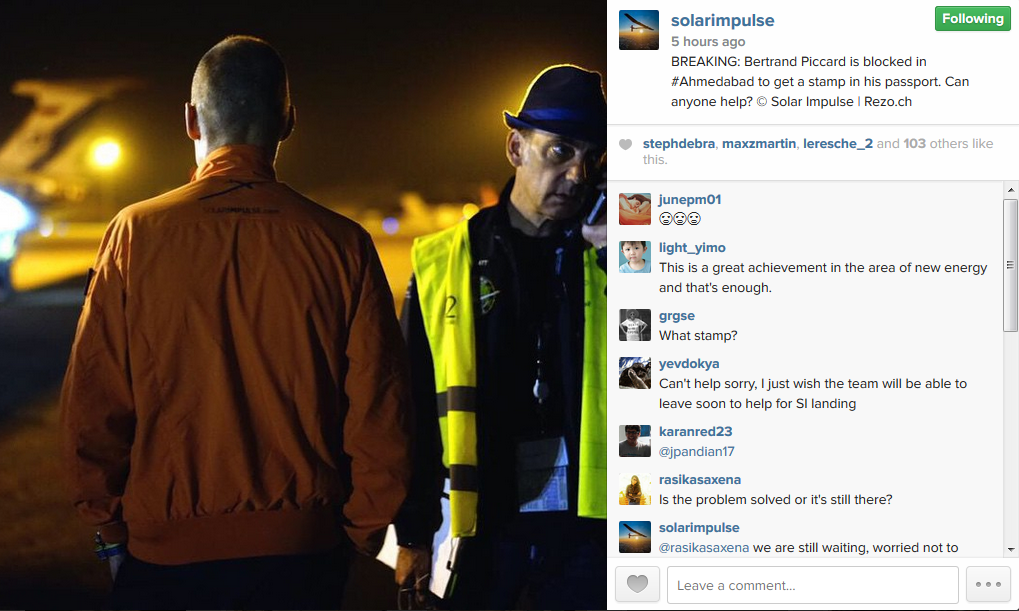The width and height of the screenshot is (1019, 611).
Task: Click the heart like button beside comment box
Action: [637, 584]
